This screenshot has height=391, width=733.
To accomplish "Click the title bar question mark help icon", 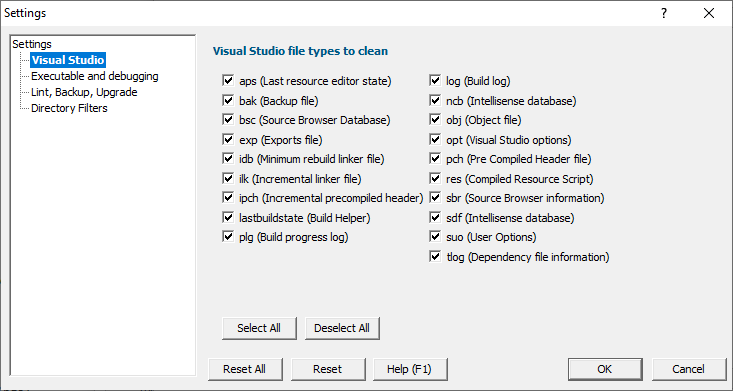I will [664, 13].
